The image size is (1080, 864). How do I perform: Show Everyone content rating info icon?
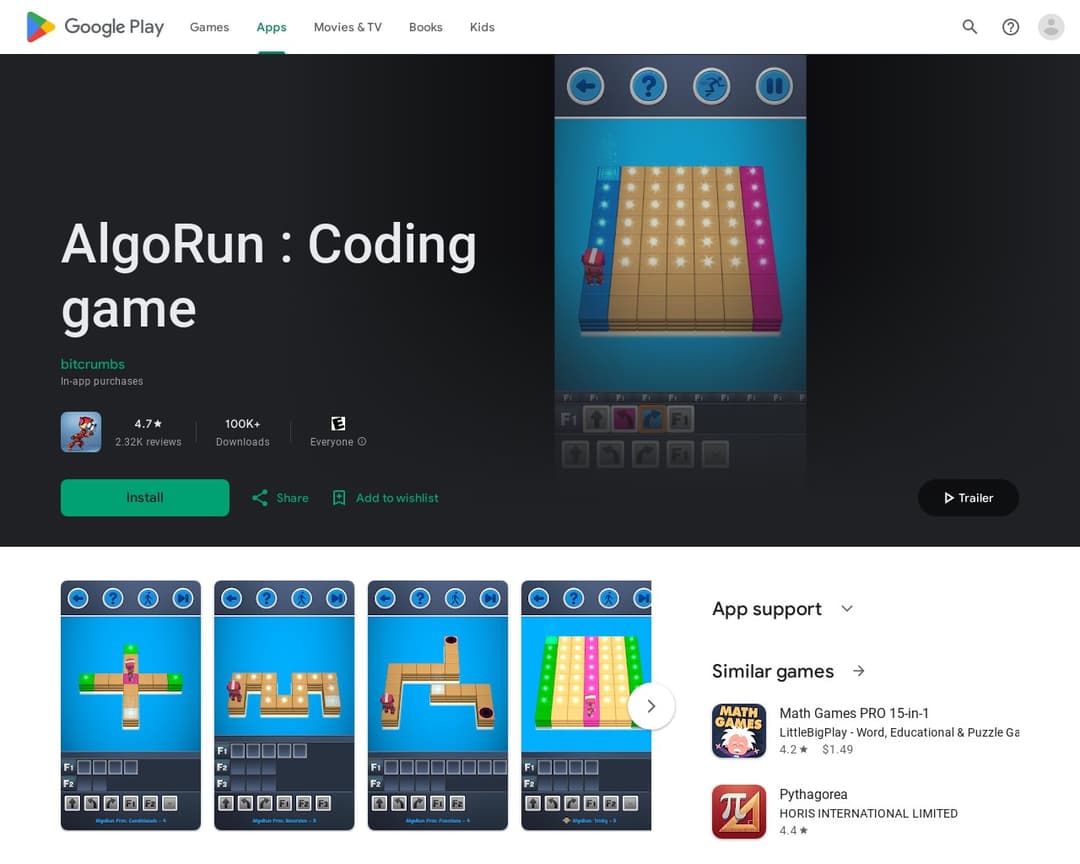[362, 442]
